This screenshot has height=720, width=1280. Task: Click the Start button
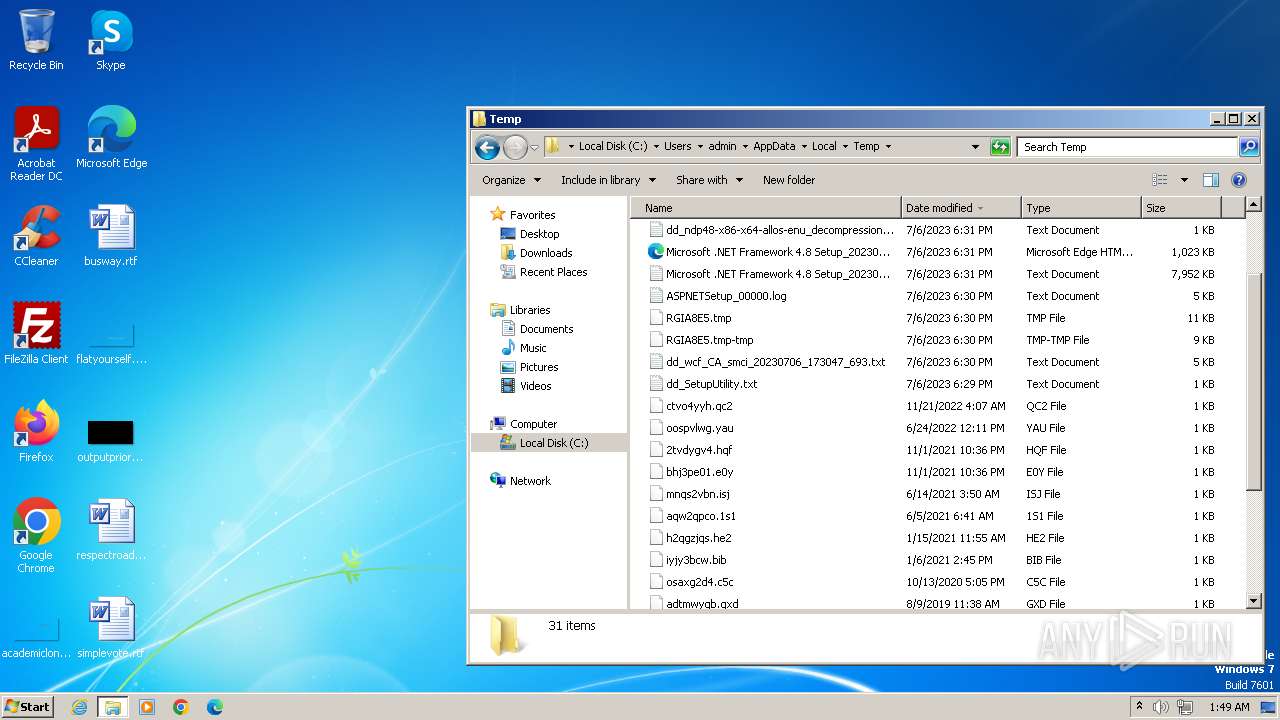pyautogui.click(x=28, y=707)
